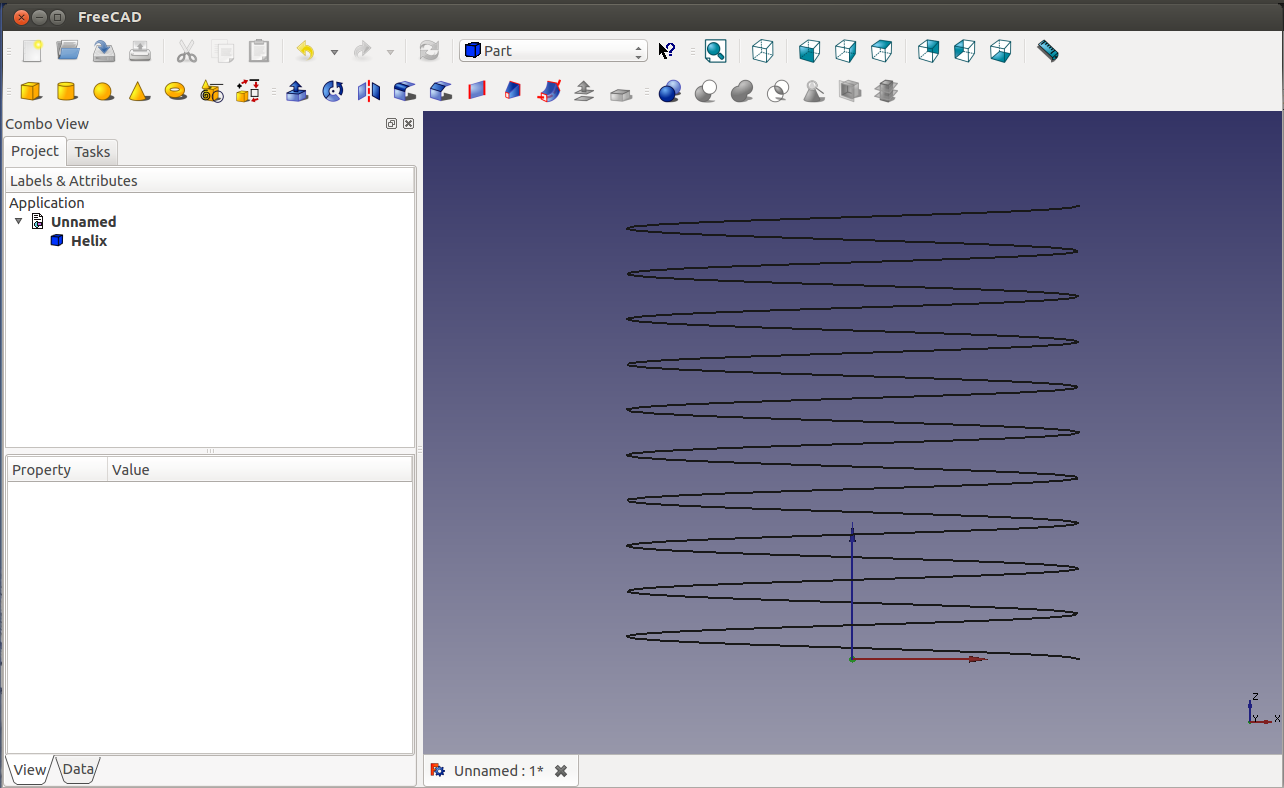Select the Extrude tool
Screen dimensions: 1284x788
point(297,92)
